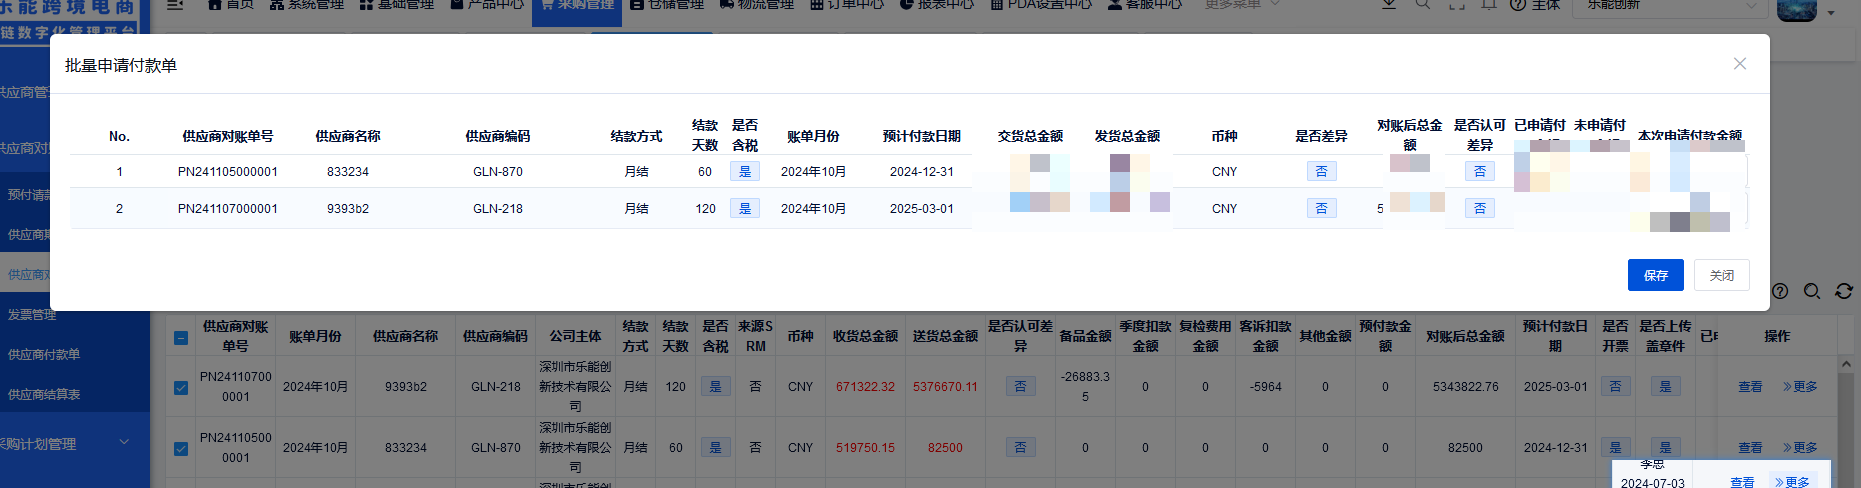
Task: Click 查看 for the 2025-03-01 row
Action: coord(1750,387)
